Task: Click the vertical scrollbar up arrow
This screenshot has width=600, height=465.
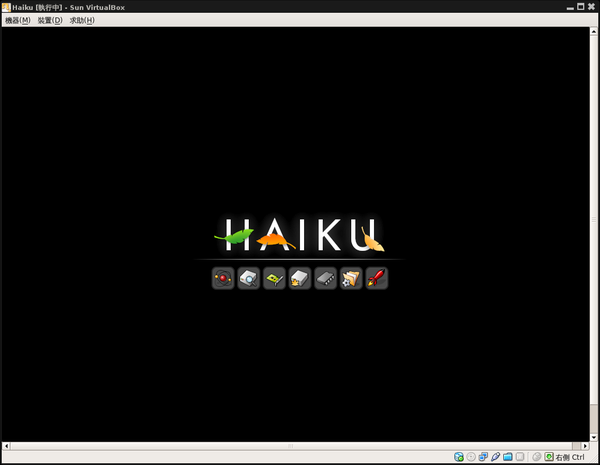Action: click(x=593, y=32)
